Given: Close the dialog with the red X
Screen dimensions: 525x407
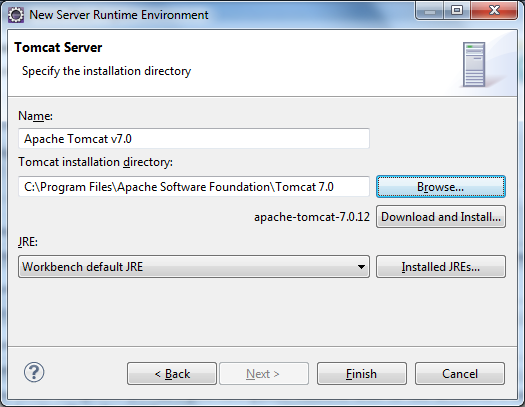Looking at the screenshot, I should point(494,11).
